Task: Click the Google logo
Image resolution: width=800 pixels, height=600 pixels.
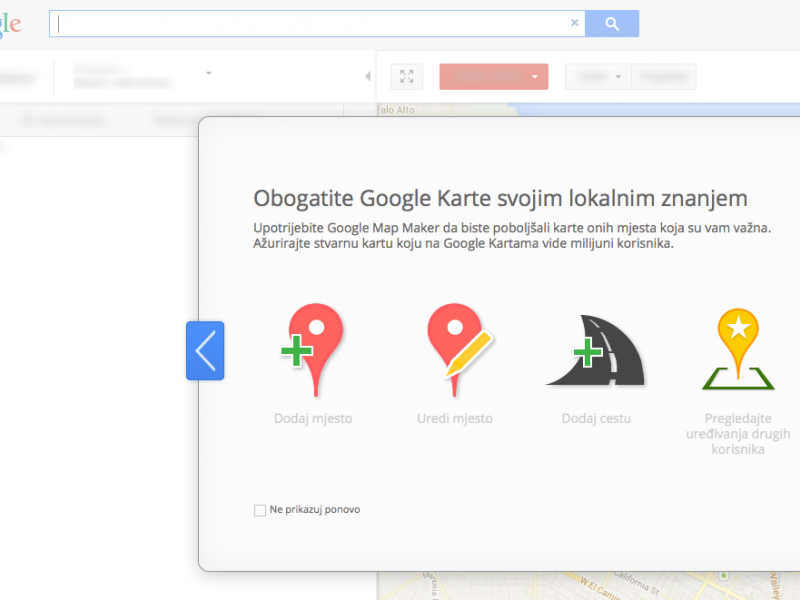Action: click(10, 24)
